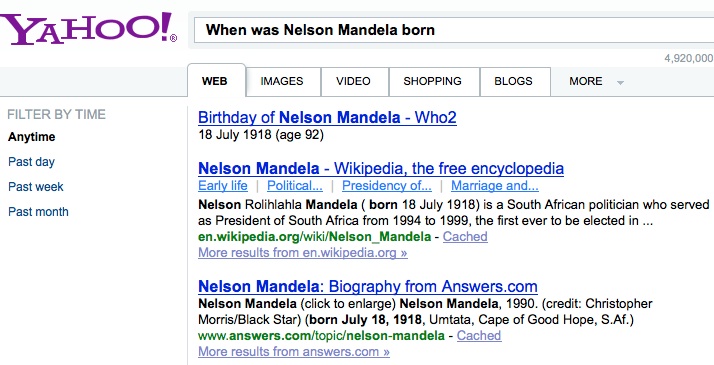Open Birthday of Nelson Mandela - Who2 result
The width and height of the screenshot is (714, 365).
coord(327,117)
